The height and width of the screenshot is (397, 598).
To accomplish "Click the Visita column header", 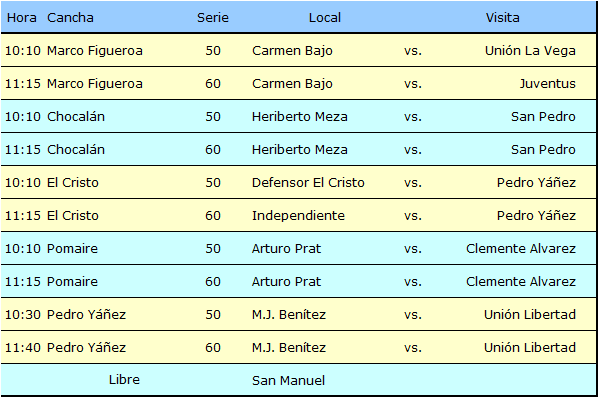I will coord(502,18).
